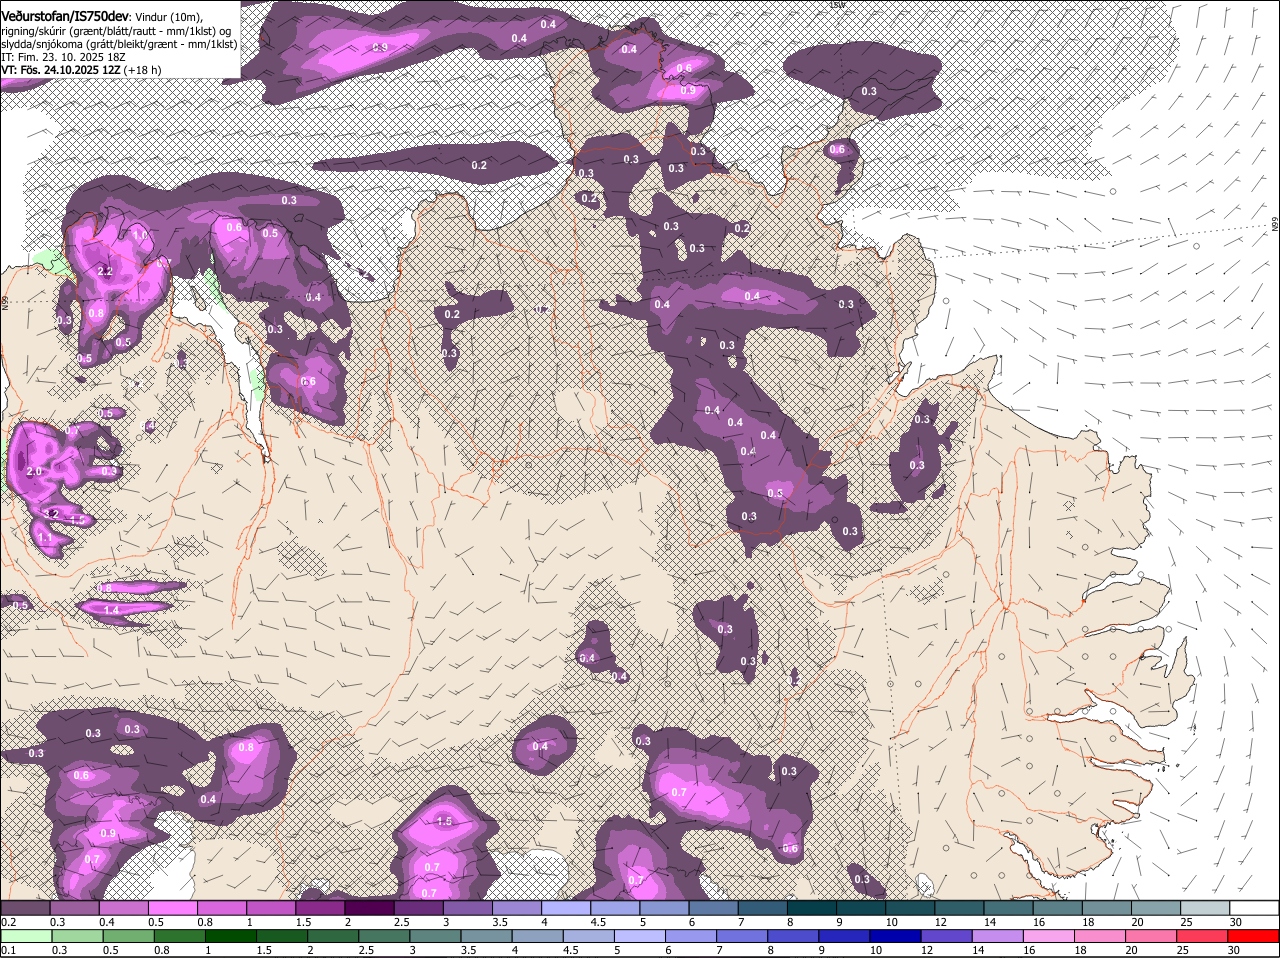Select dark teal 8–9 swatch in upper legend
Viewport: 1280px width, 958px height.
(x=812, y=908)
